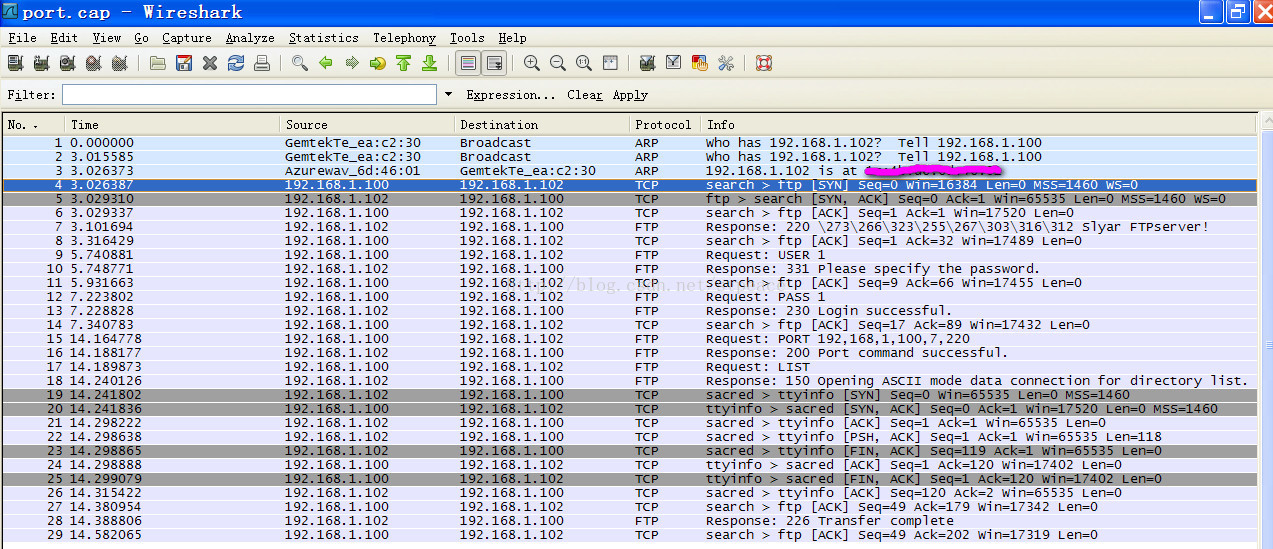This screenshot has height=549, width=1273.
Task: Sort by the Time column header
Action: tap(172, 125)
